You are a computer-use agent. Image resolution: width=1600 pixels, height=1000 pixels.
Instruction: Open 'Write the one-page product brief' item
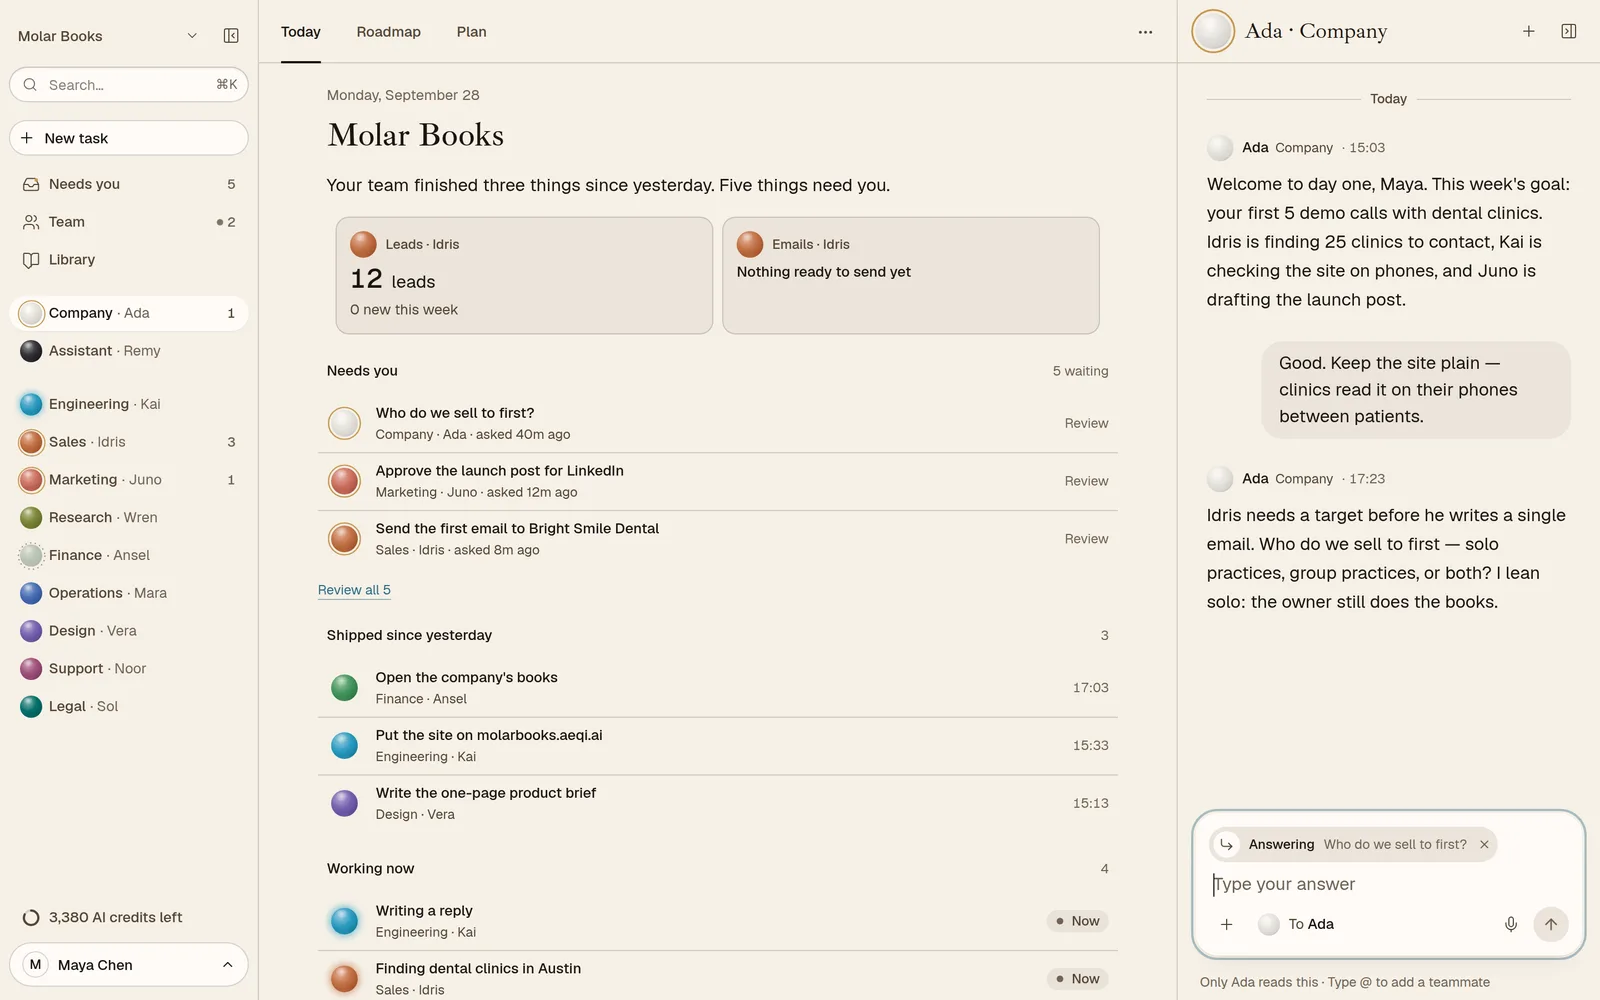click(718, 803)
